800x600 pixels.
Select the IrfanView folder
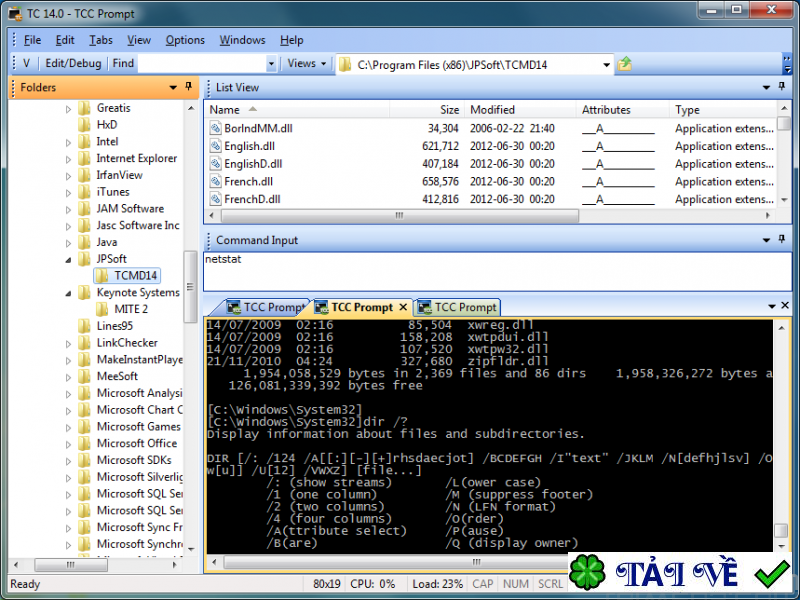(x=119, y=175)
